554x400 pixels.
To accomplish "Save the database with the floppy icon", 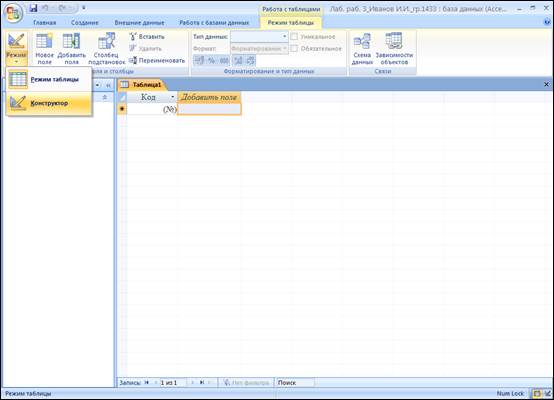I will (33, 8).
